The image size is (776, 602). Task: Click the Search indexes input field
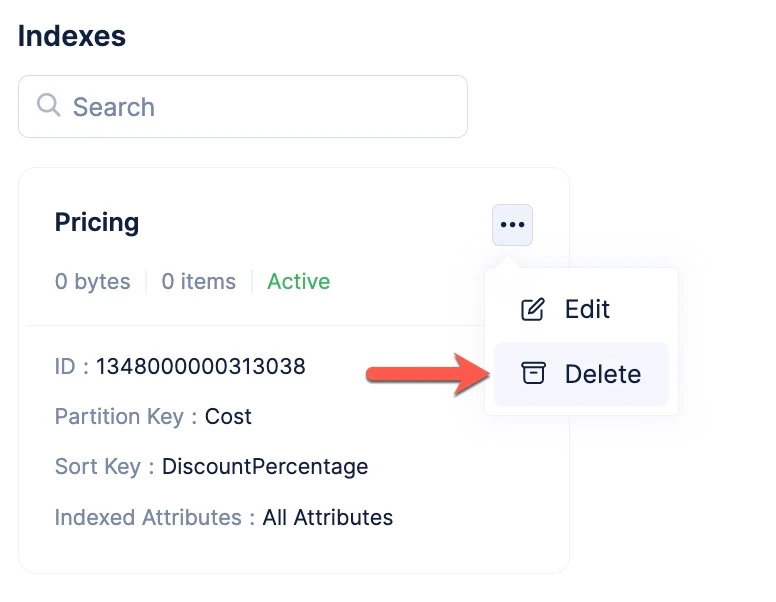click(242, 106)
